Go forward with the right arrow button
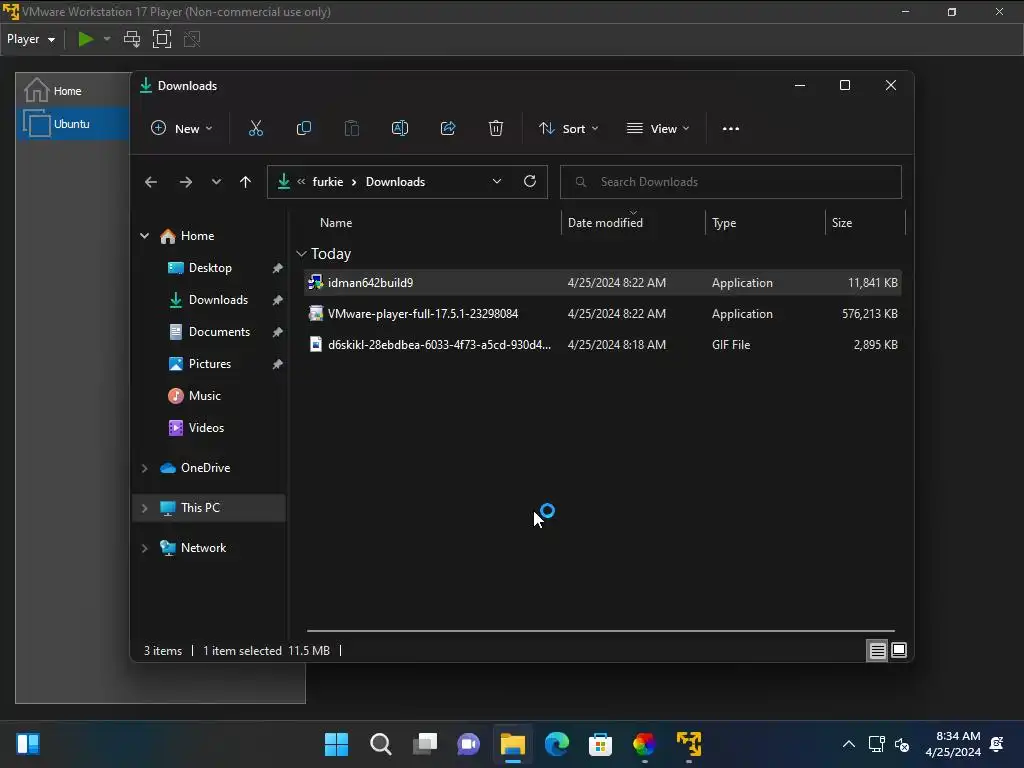 (185, 182)
